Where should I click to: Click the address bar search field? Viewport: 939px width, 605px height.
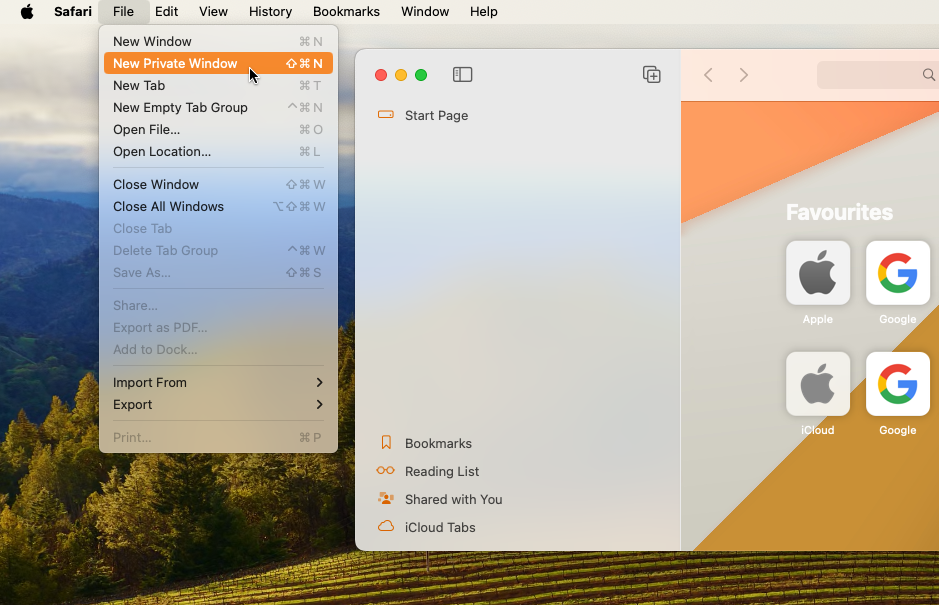pyautogui.click(x=875, y=74)
